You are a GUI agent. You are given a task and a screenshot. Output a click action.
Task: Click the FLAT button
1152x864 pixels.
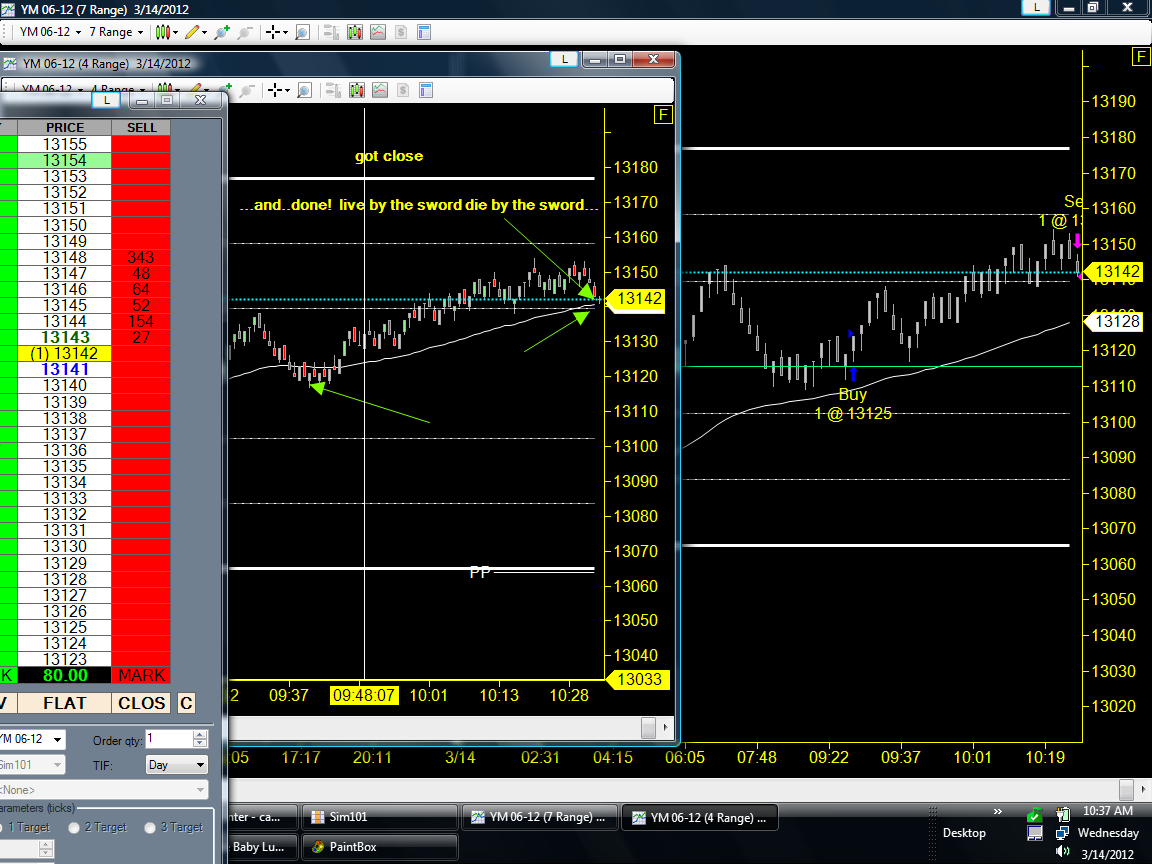point(65,703)
